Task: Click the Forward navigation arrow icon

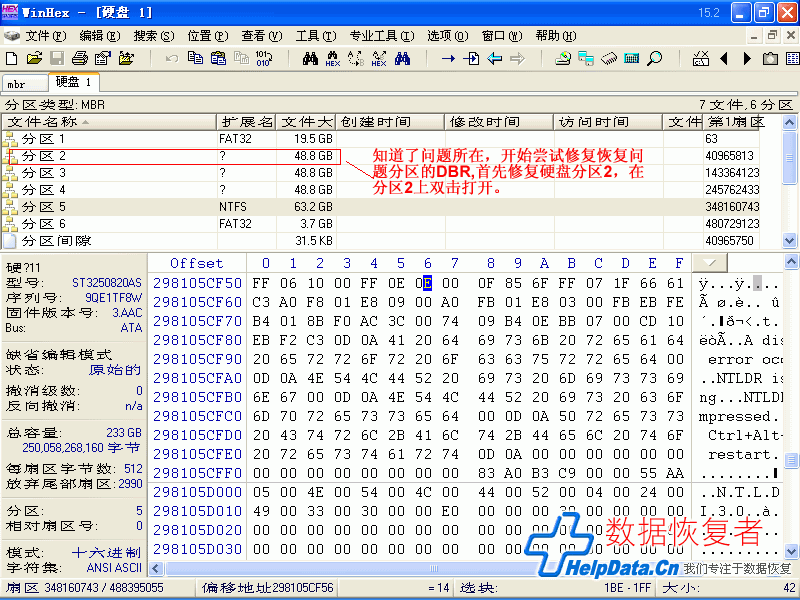Action: 517,58
